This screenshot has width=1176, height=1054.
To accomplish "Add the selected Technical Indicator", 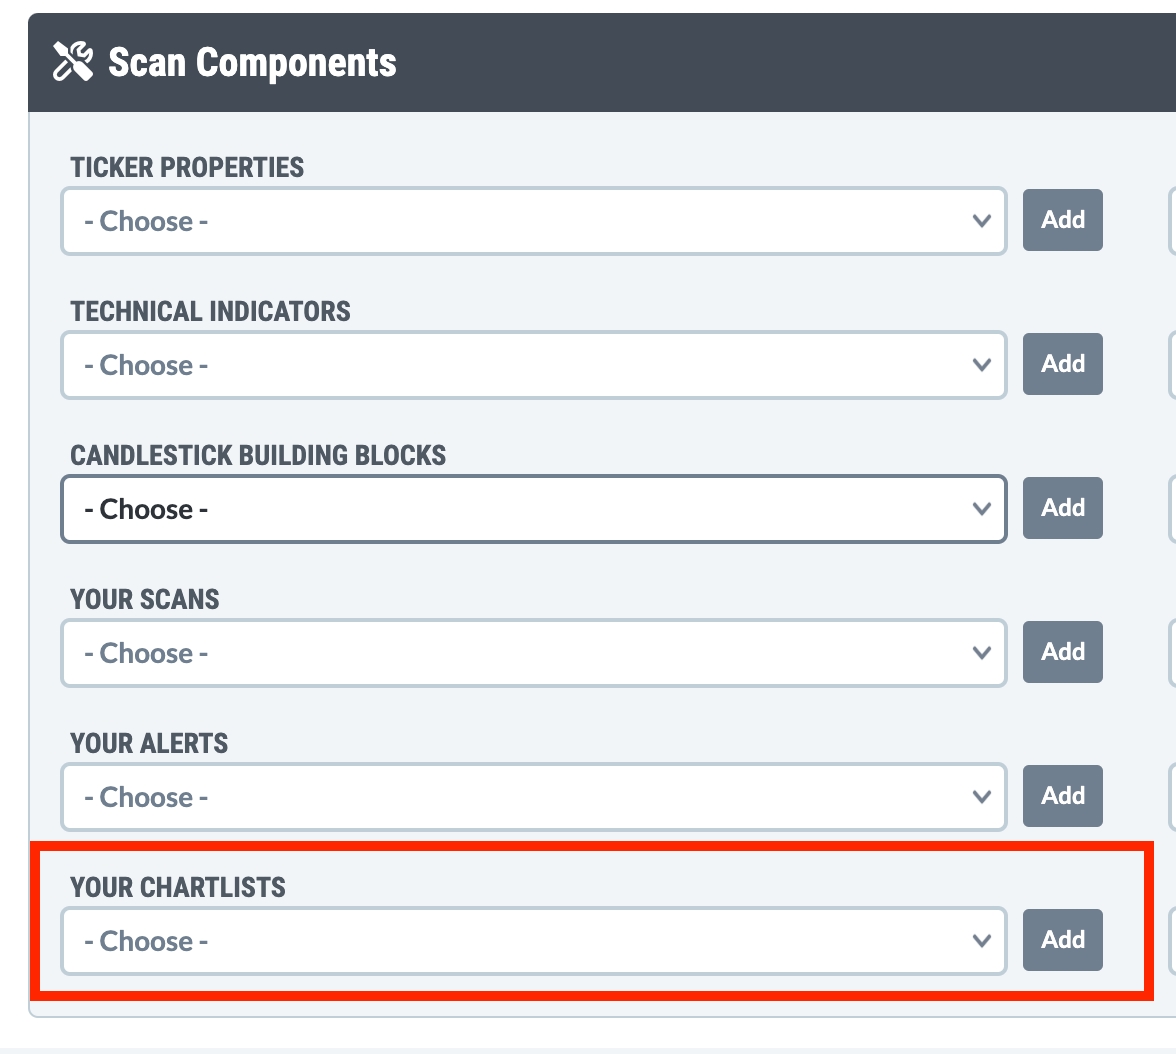I will 1062,364.
